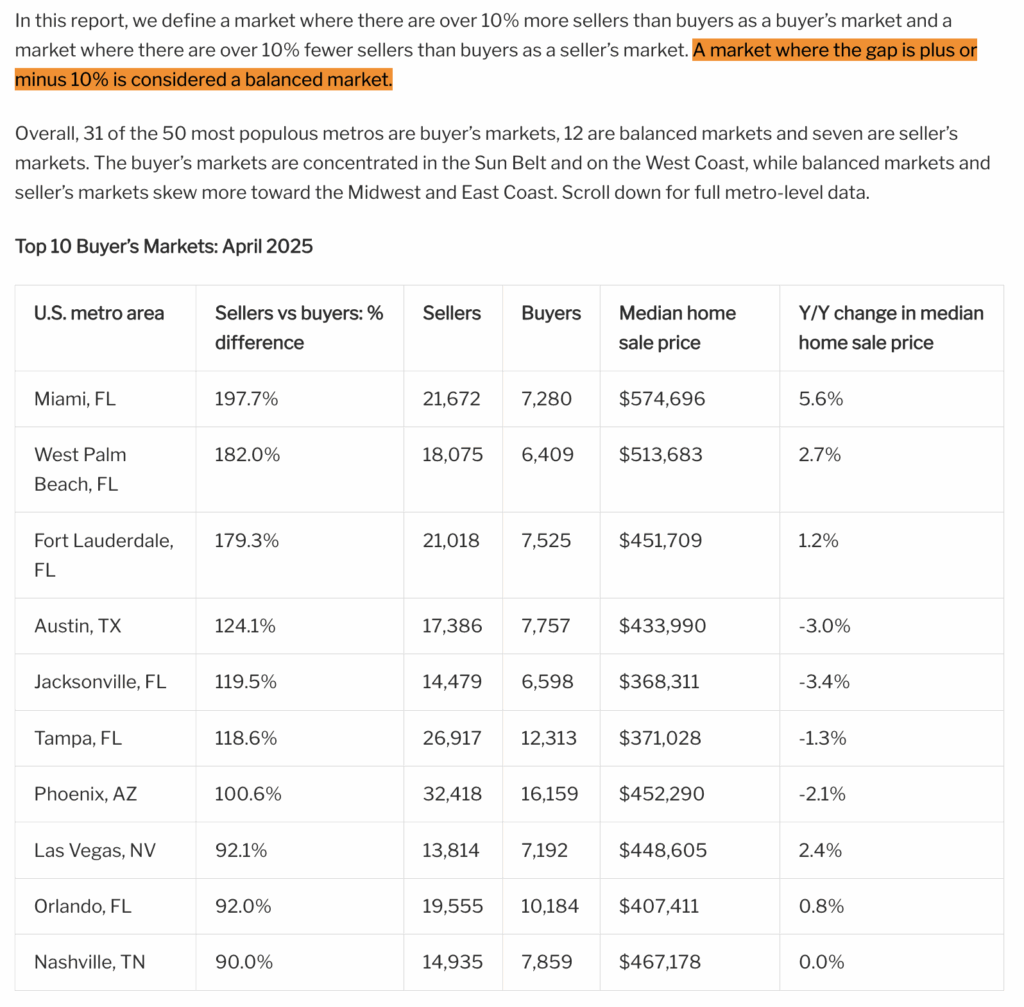Click Miami's 197.7% difference value
Image resolution: width=1024 pixels, height=1007 pixels.
[246, 399]
